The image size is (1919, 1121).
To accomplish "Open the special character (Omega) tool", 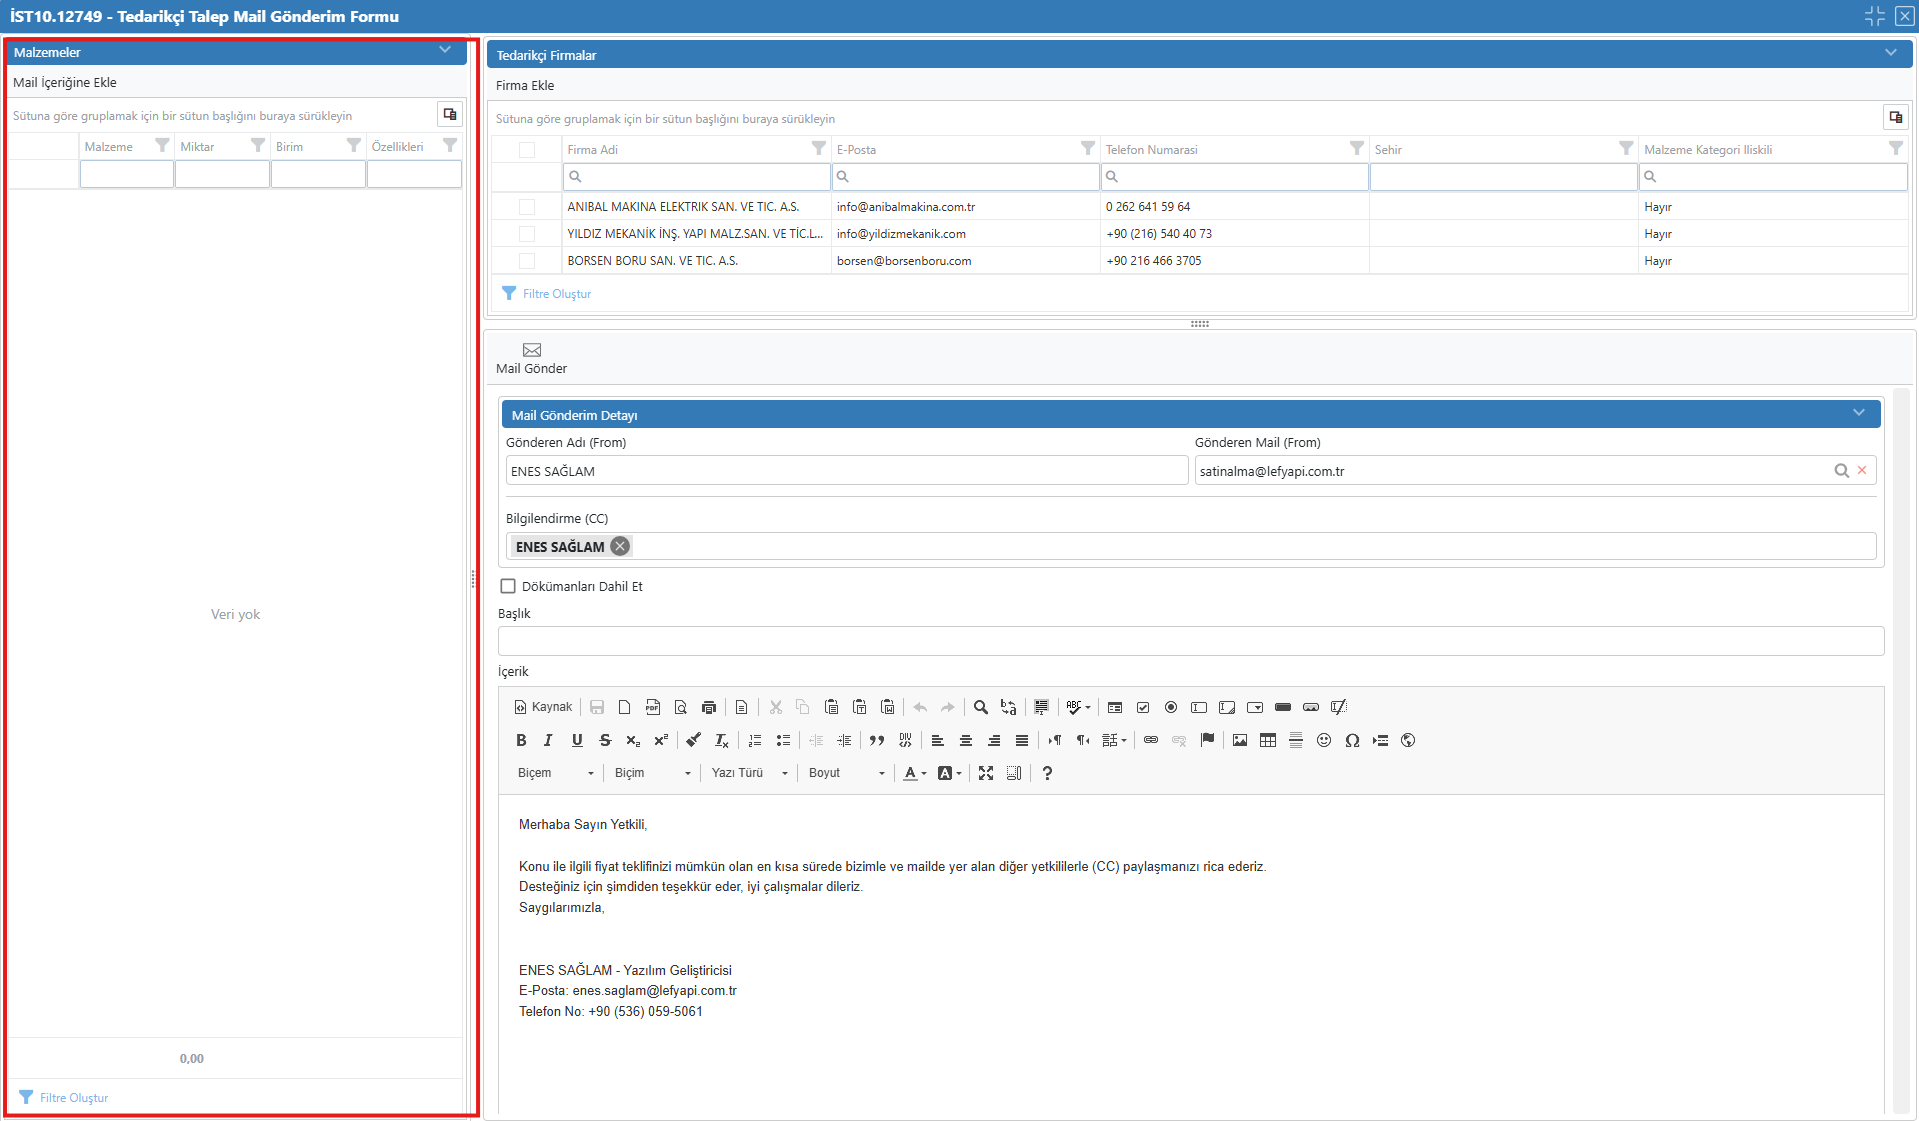I will pos(1352,741).
